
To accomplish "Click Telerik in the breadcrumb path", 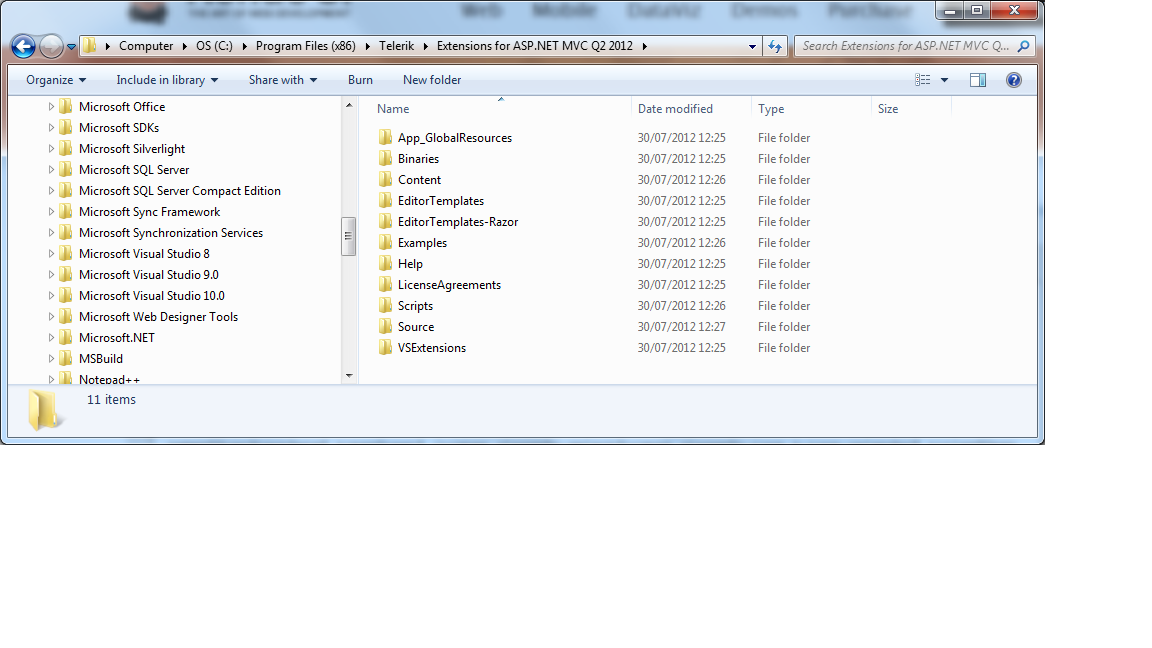I will pos(397,46).
